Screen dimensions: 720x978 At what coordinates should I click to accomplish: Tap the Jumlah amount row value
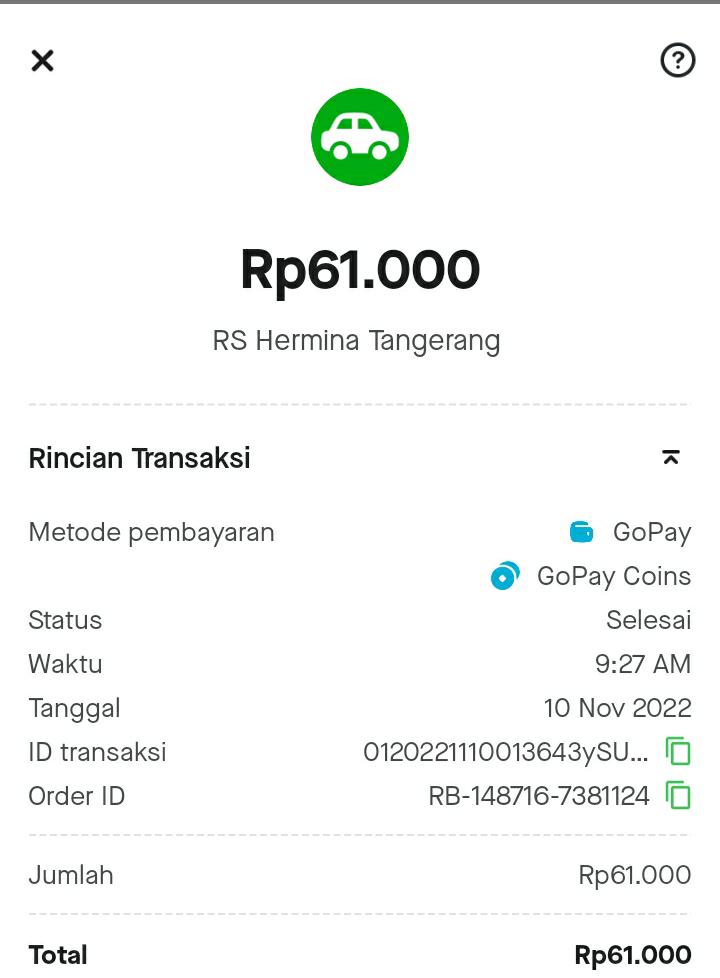point(634,875)
